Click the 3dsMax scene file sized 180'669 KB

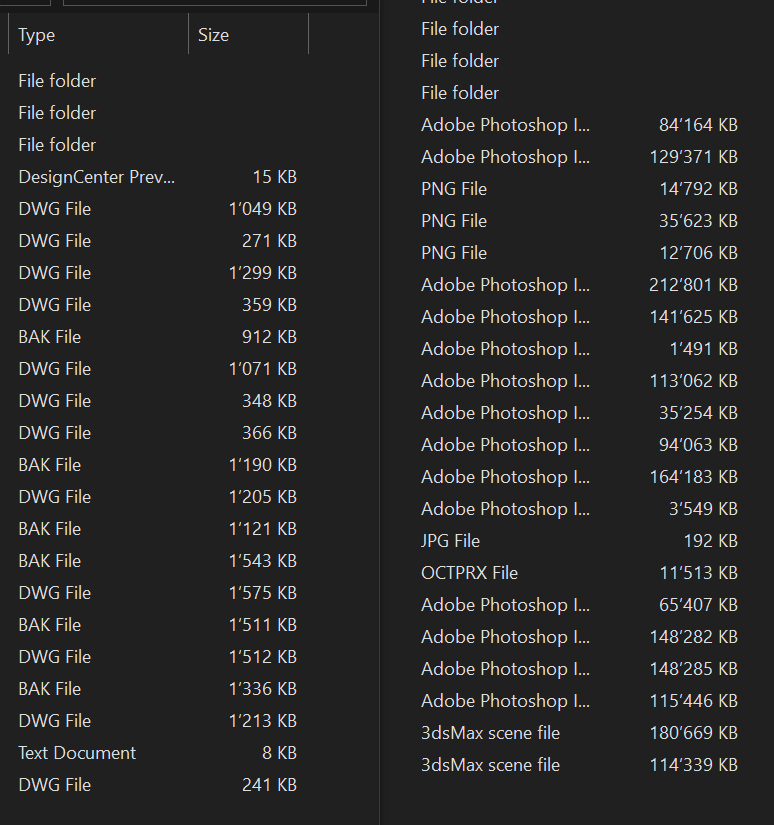[x=491, y=733]
